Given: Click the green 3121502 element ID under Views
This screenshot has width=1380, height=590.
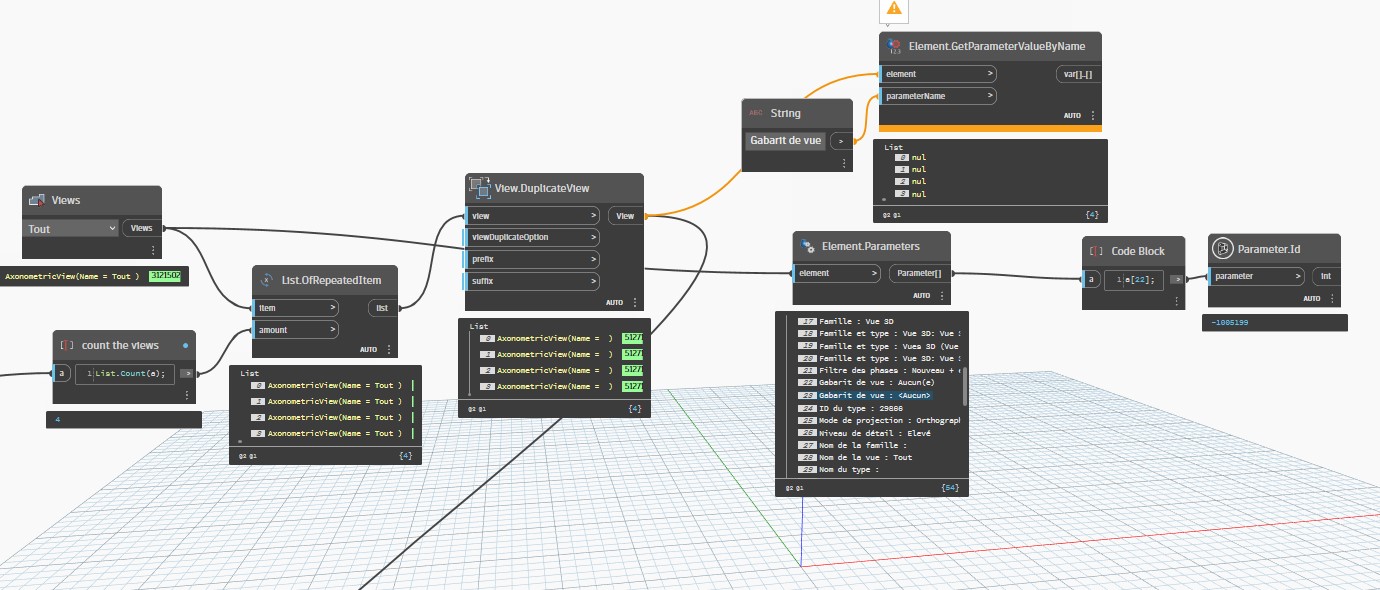Looking at the screenshot, I should [x=164, y=275].
